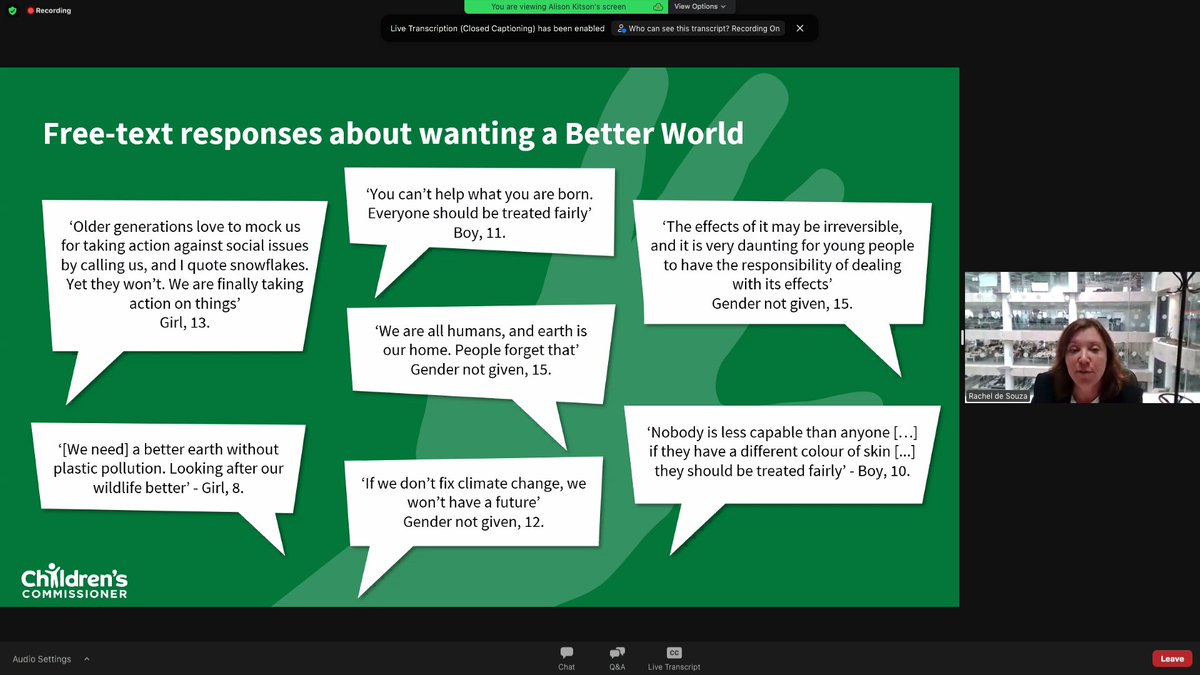Click the Leave button

tap(1171, 658)
